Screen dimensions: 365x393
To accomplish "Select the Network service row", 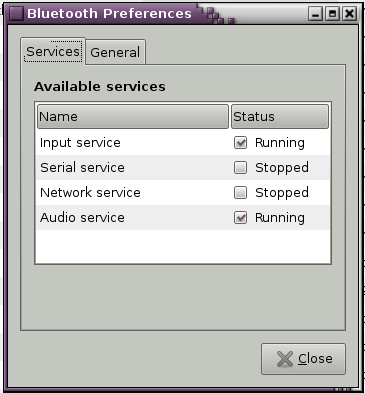I will 183,193.
